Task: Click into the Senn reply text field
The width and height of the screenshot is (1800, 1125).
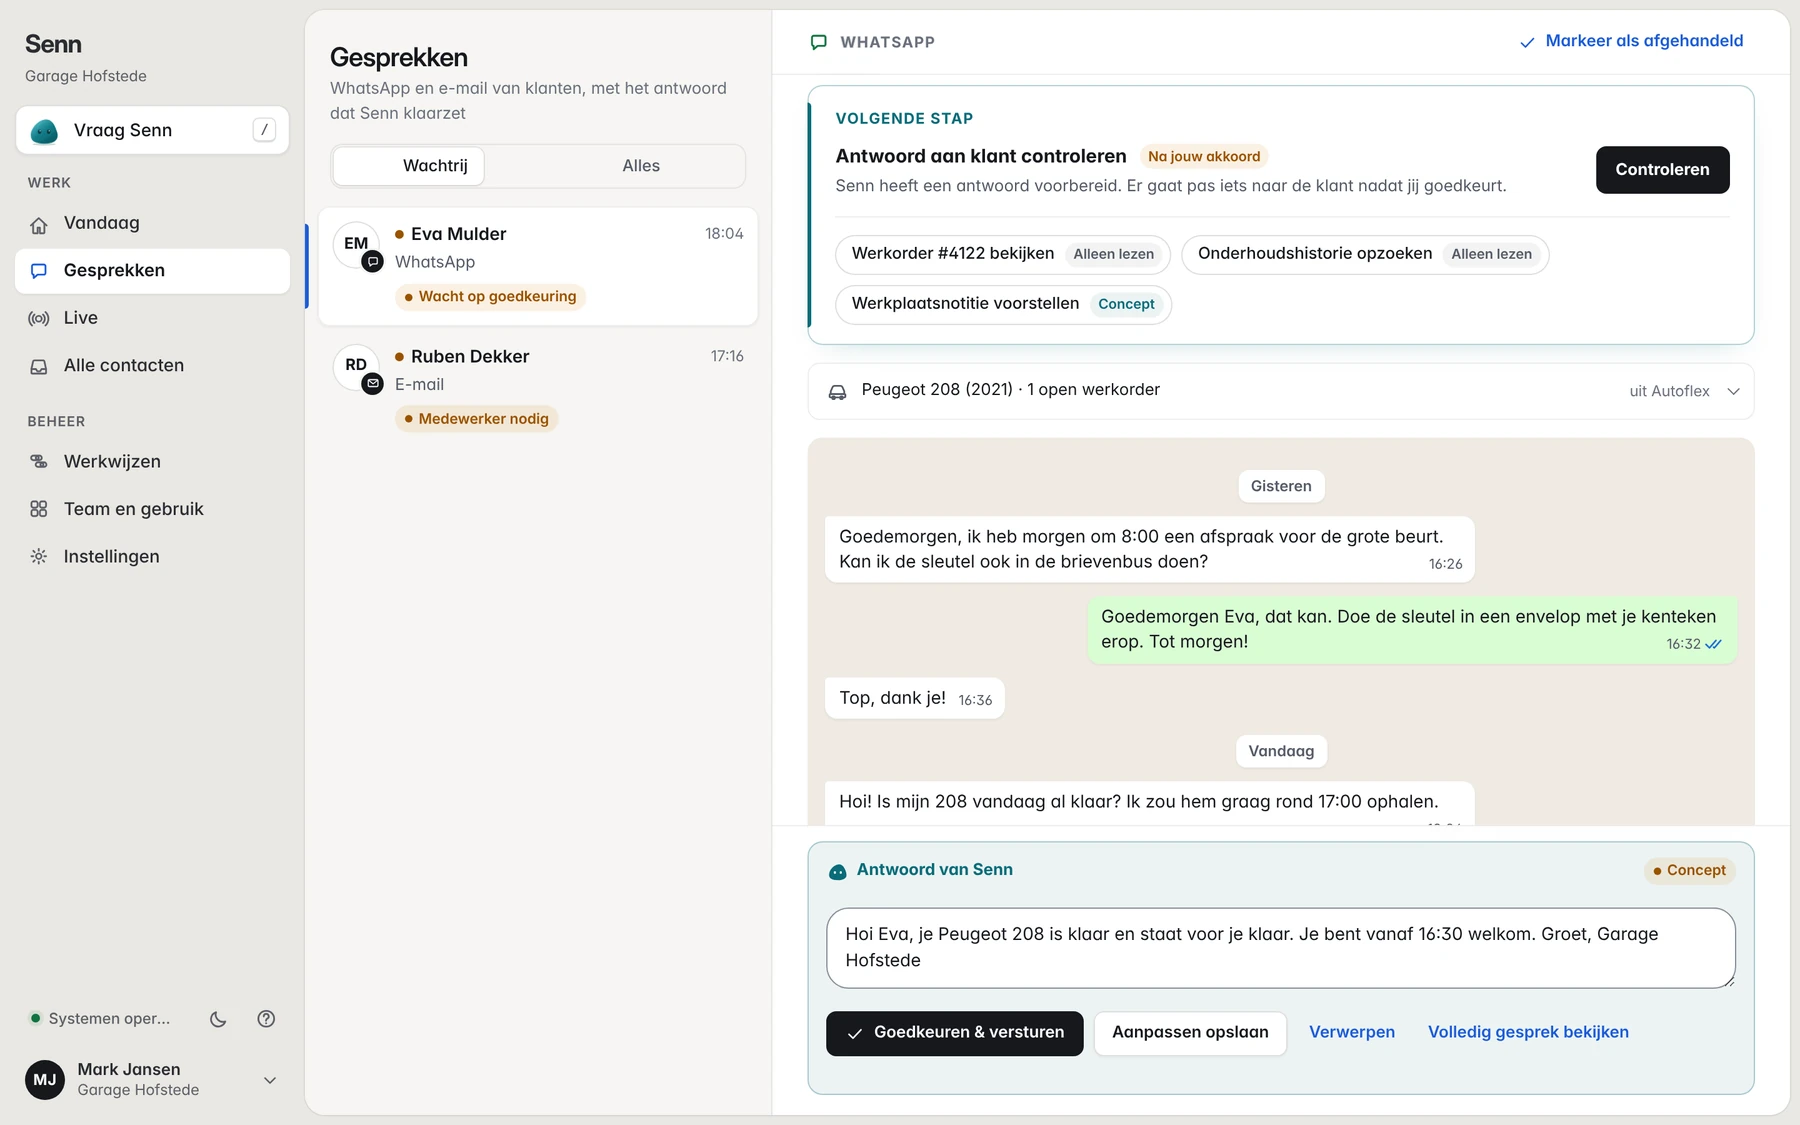Action: click(1281, 948)
